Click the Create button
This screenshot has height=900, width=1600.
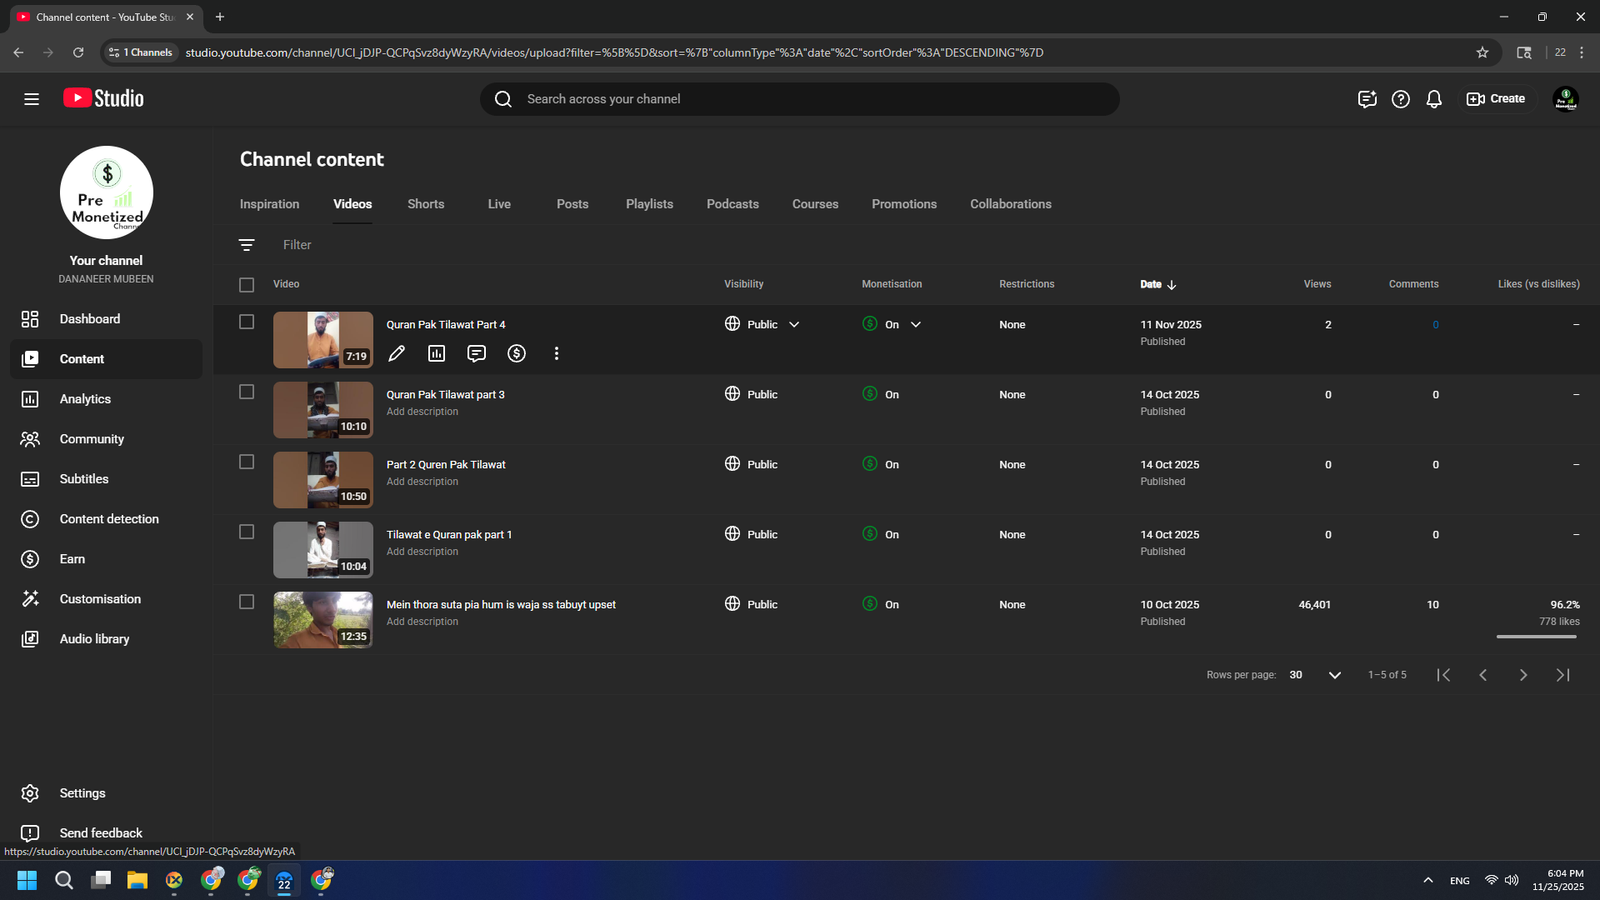1496,99
